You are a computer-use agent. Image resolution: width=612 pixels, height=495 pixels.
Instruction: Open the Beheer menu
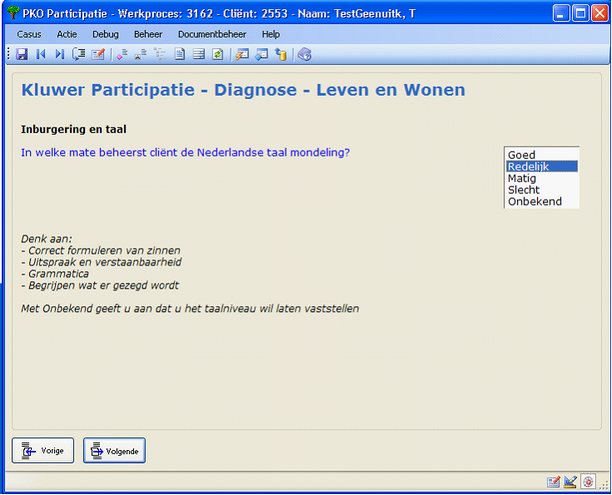tap(148, 34)
